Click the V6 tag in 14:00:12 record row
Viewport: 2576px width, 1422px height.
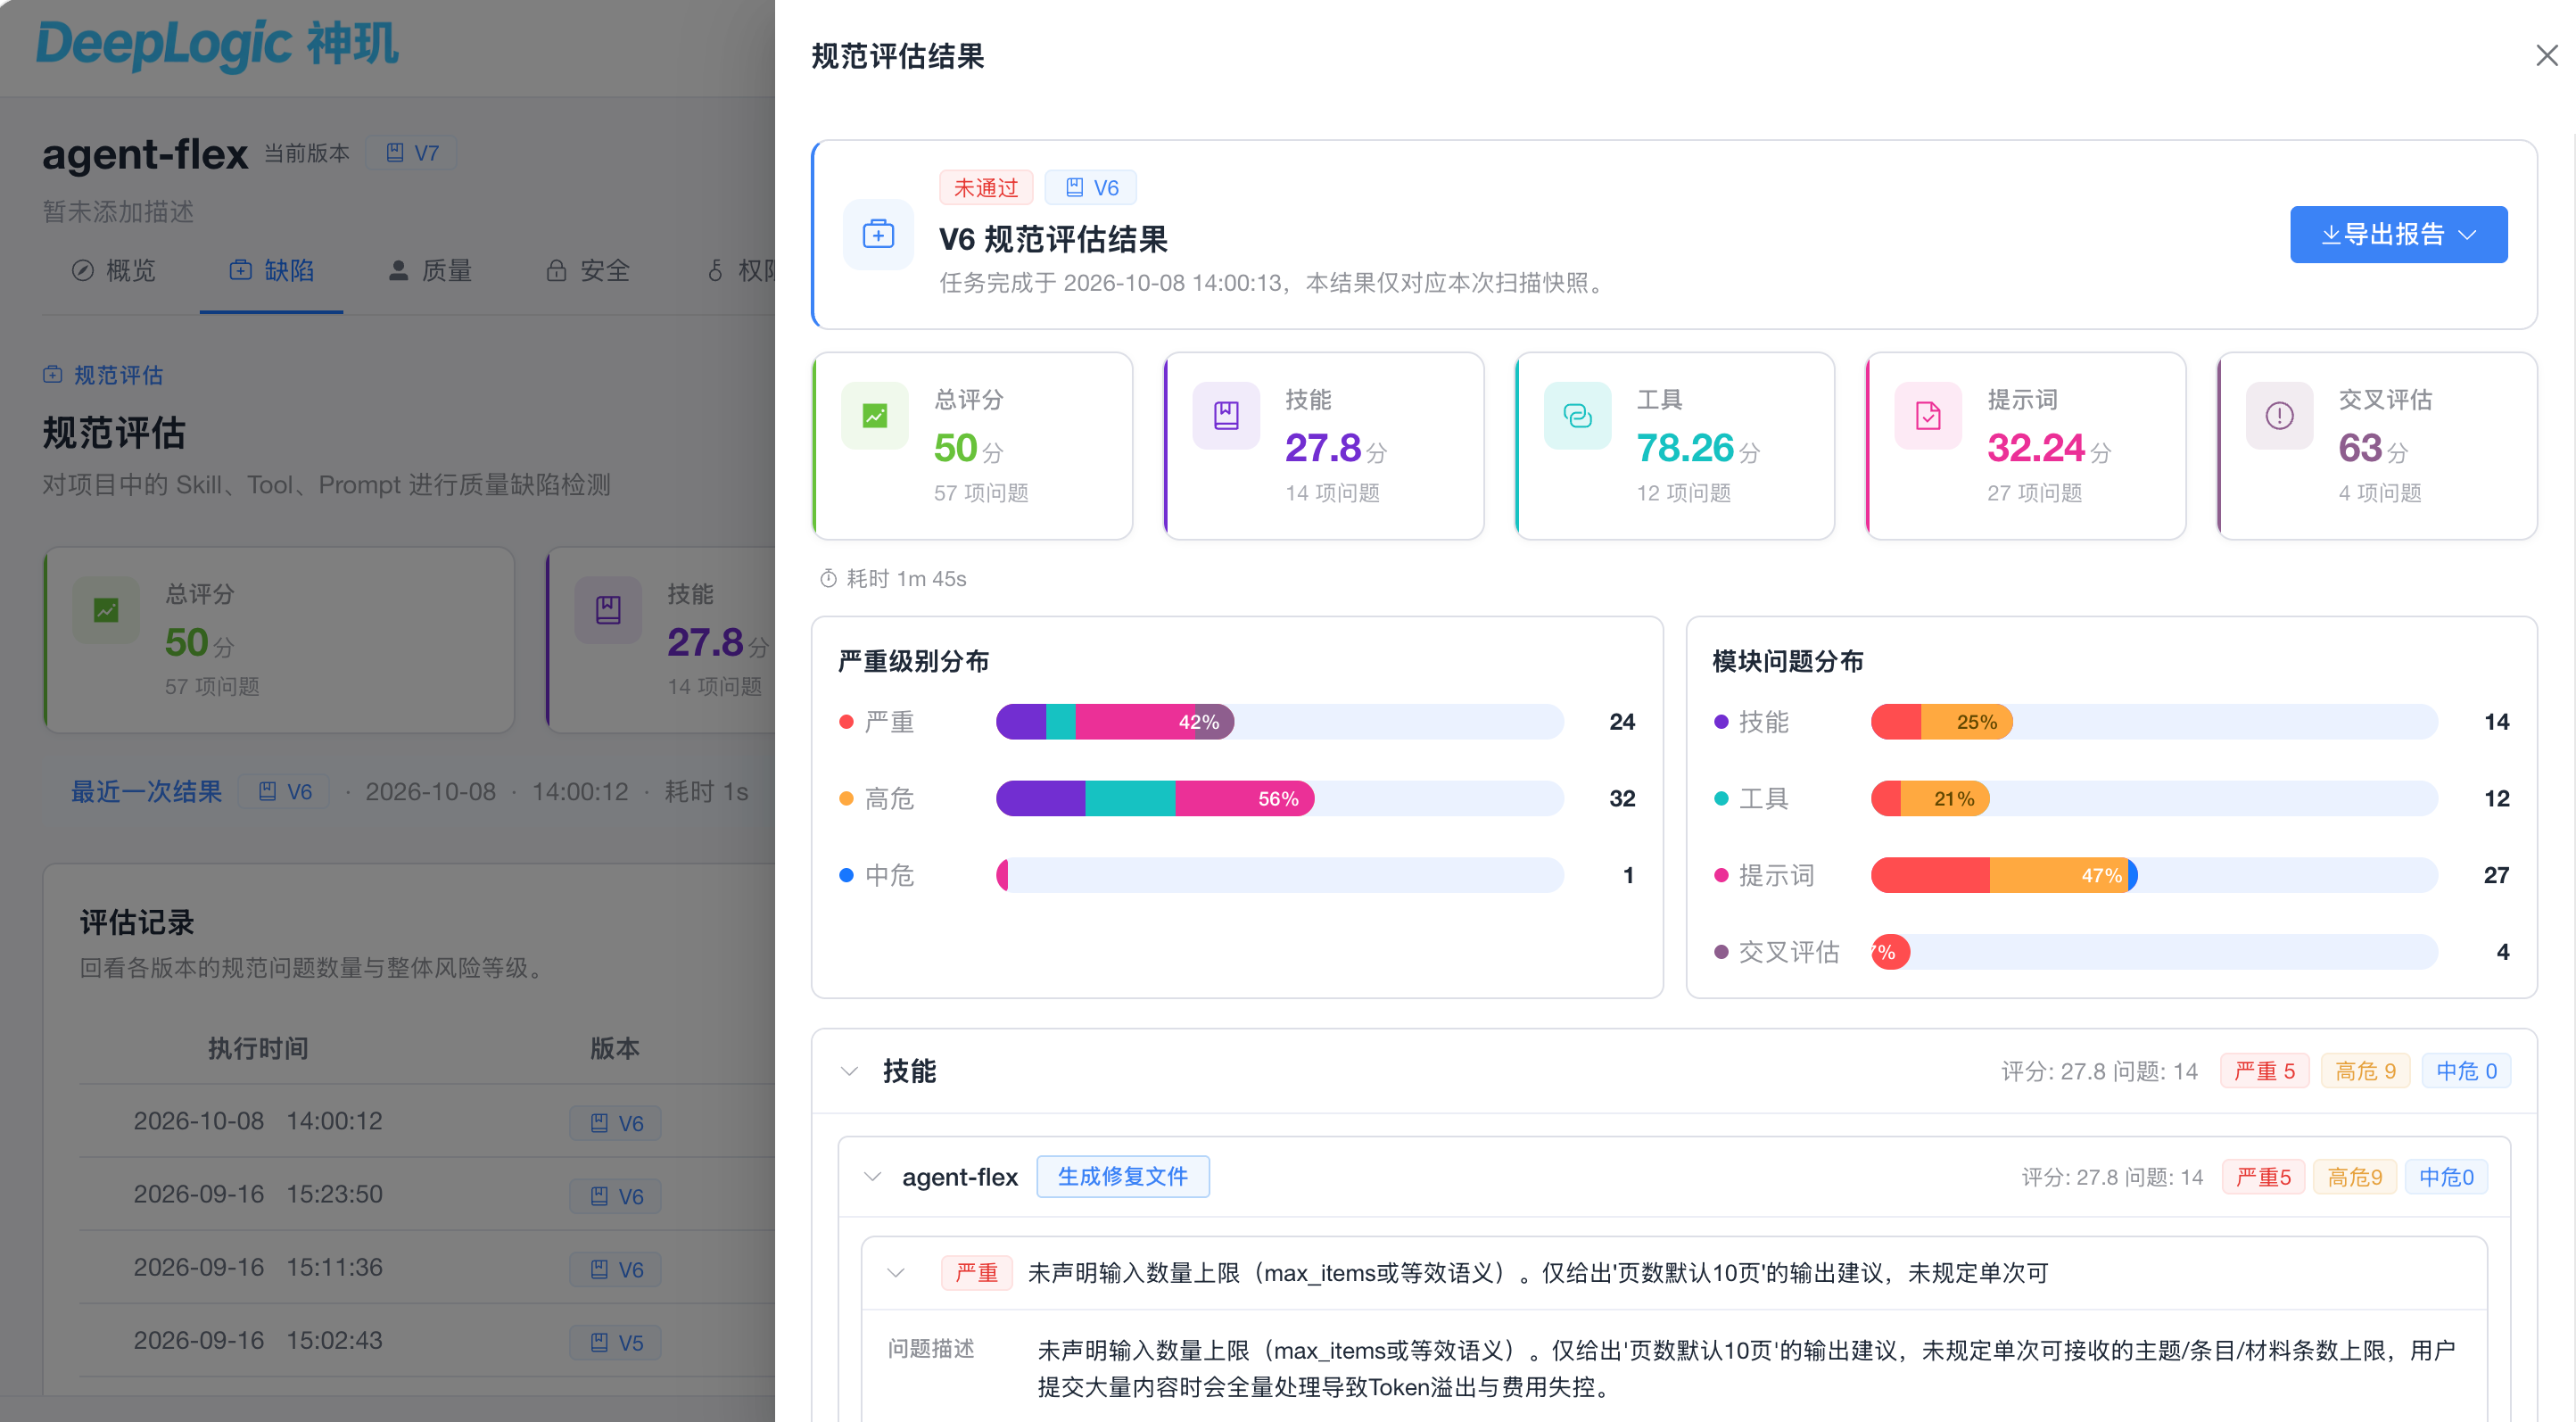(616, 1123)
